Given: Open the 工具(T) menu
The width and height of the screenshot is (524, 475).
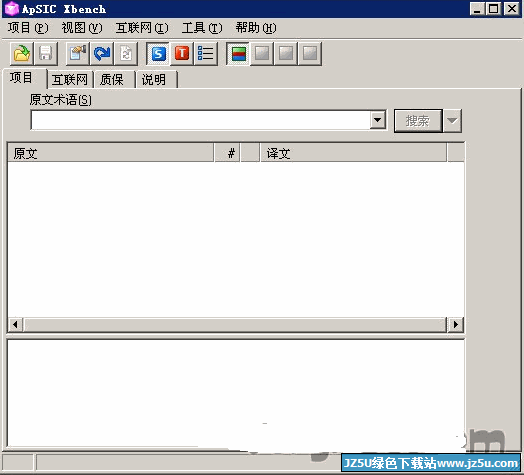Looking at the screenshot, I should 202,28.
